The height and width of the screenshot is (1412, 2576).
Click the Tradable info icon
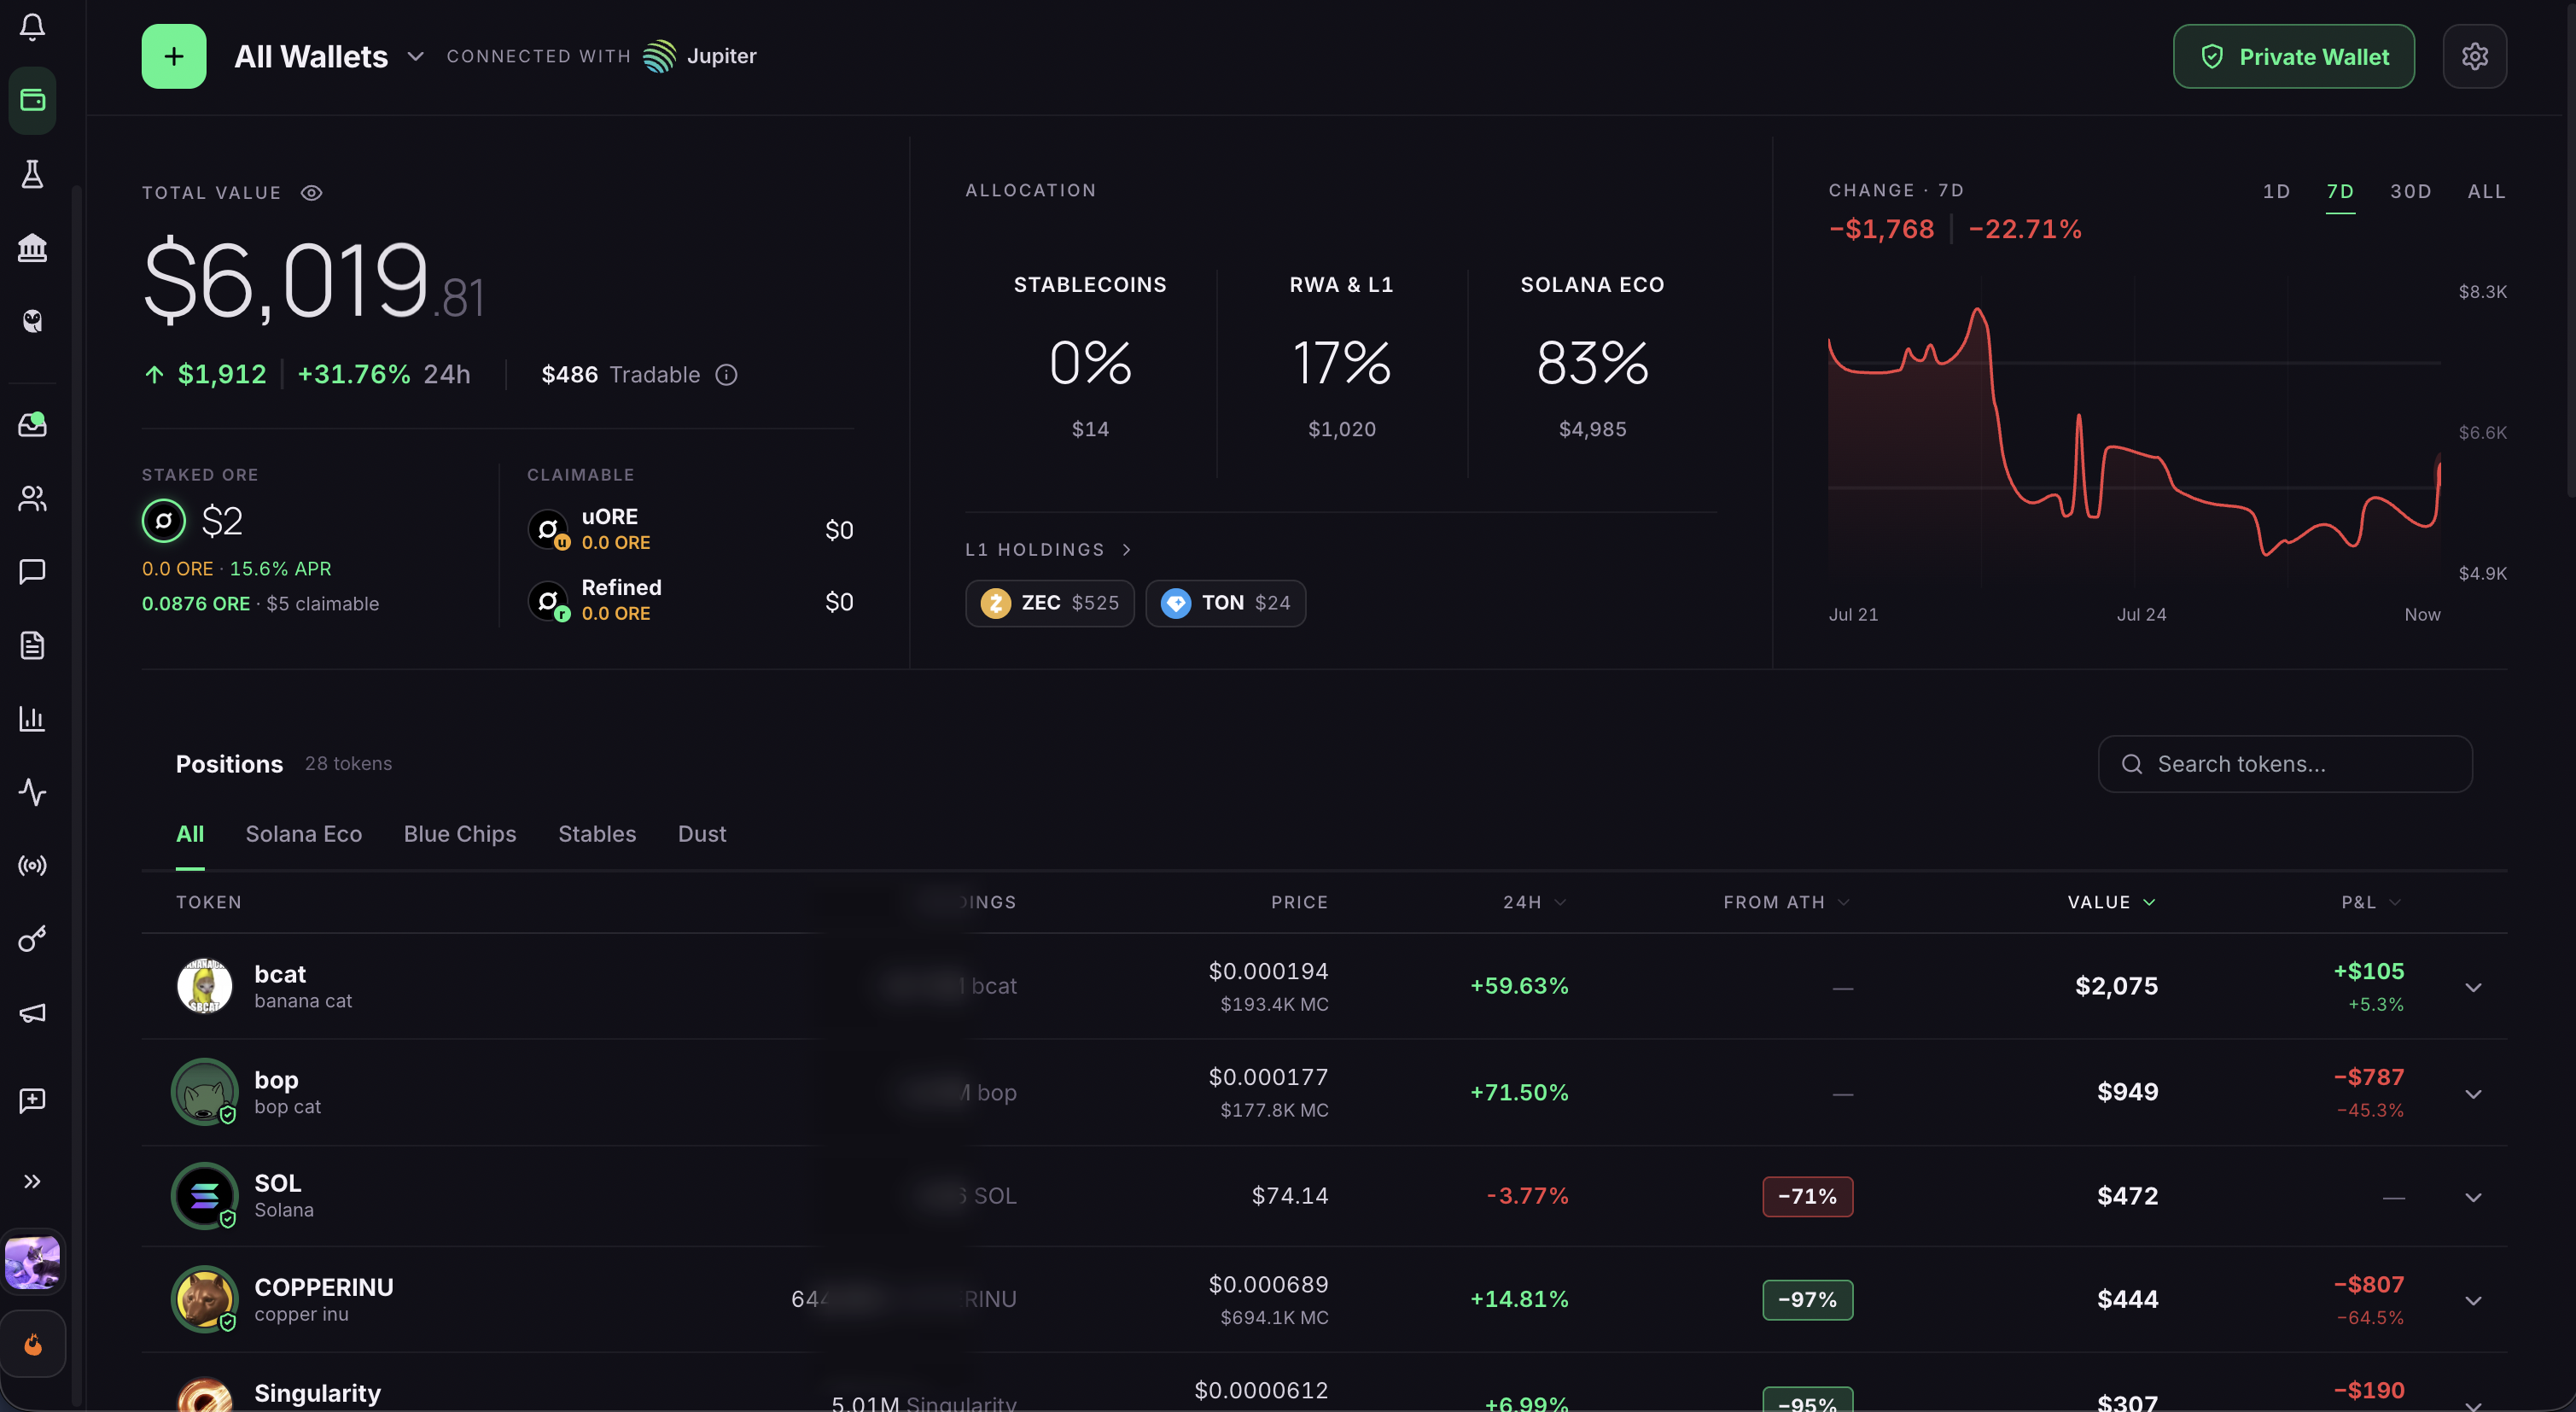click(727, 375)
